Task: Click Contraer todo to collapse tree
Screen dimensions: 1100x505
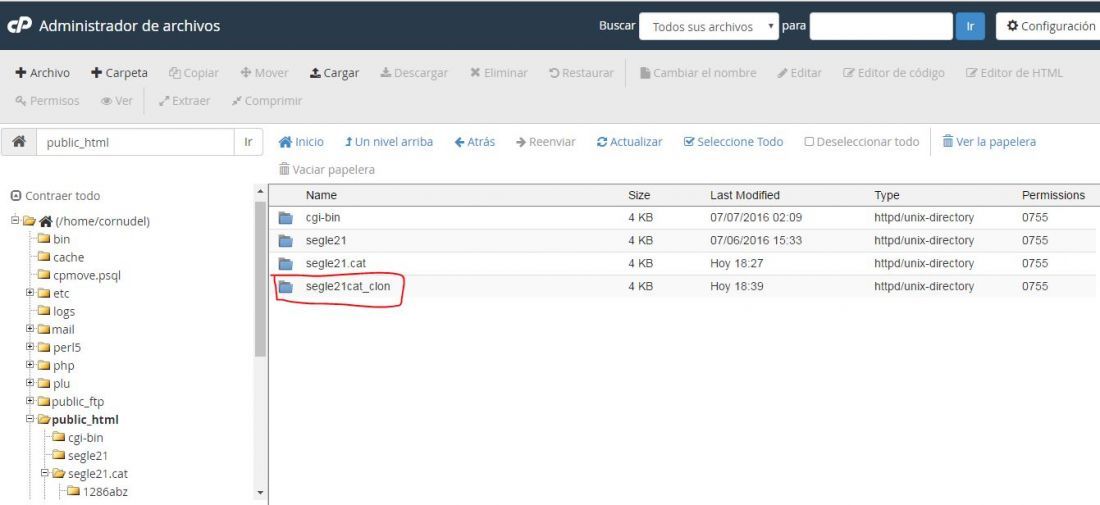Action: 56,196
